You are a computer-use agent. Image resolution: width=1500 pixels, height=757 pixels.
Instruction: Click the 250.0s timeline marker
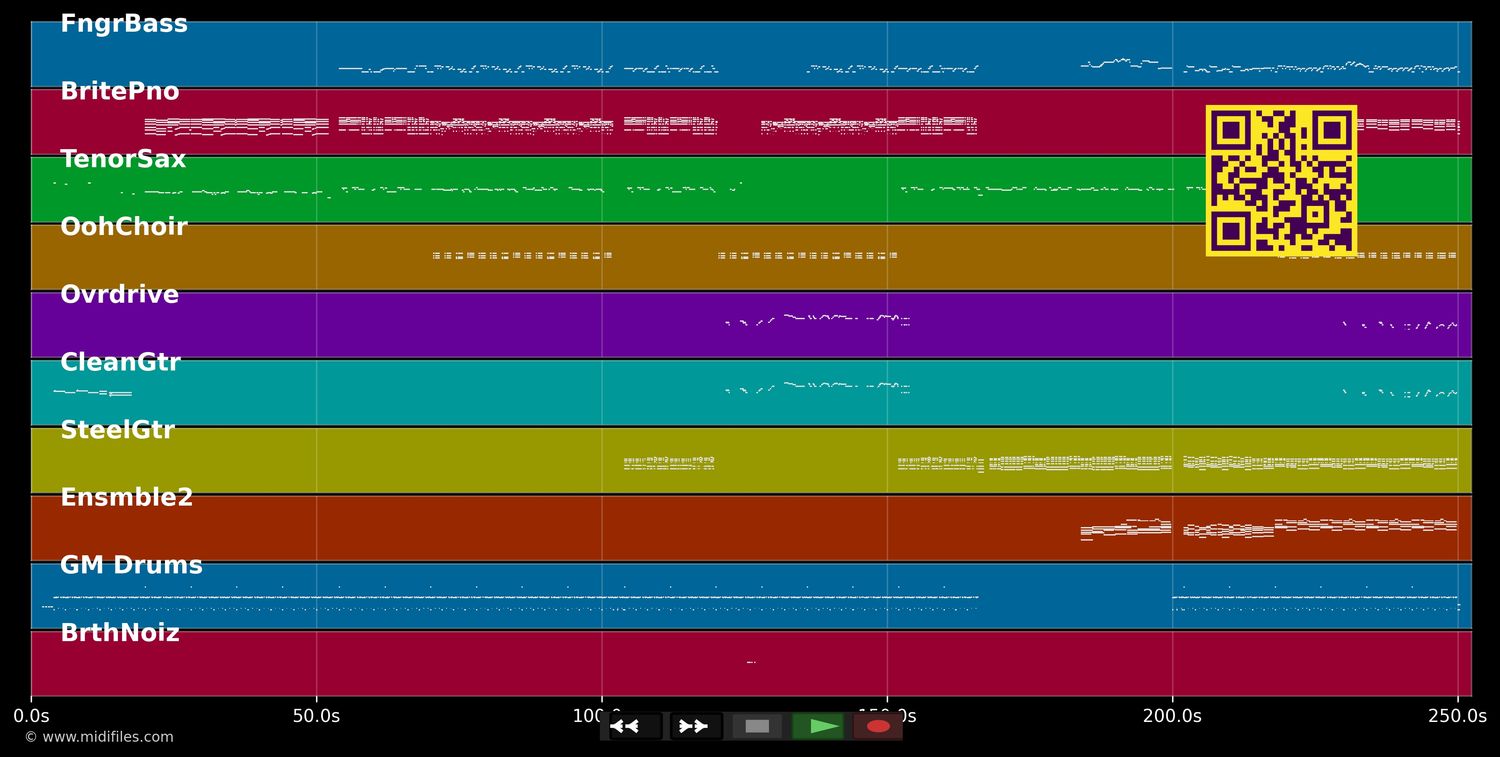(x=1457, y=715)
